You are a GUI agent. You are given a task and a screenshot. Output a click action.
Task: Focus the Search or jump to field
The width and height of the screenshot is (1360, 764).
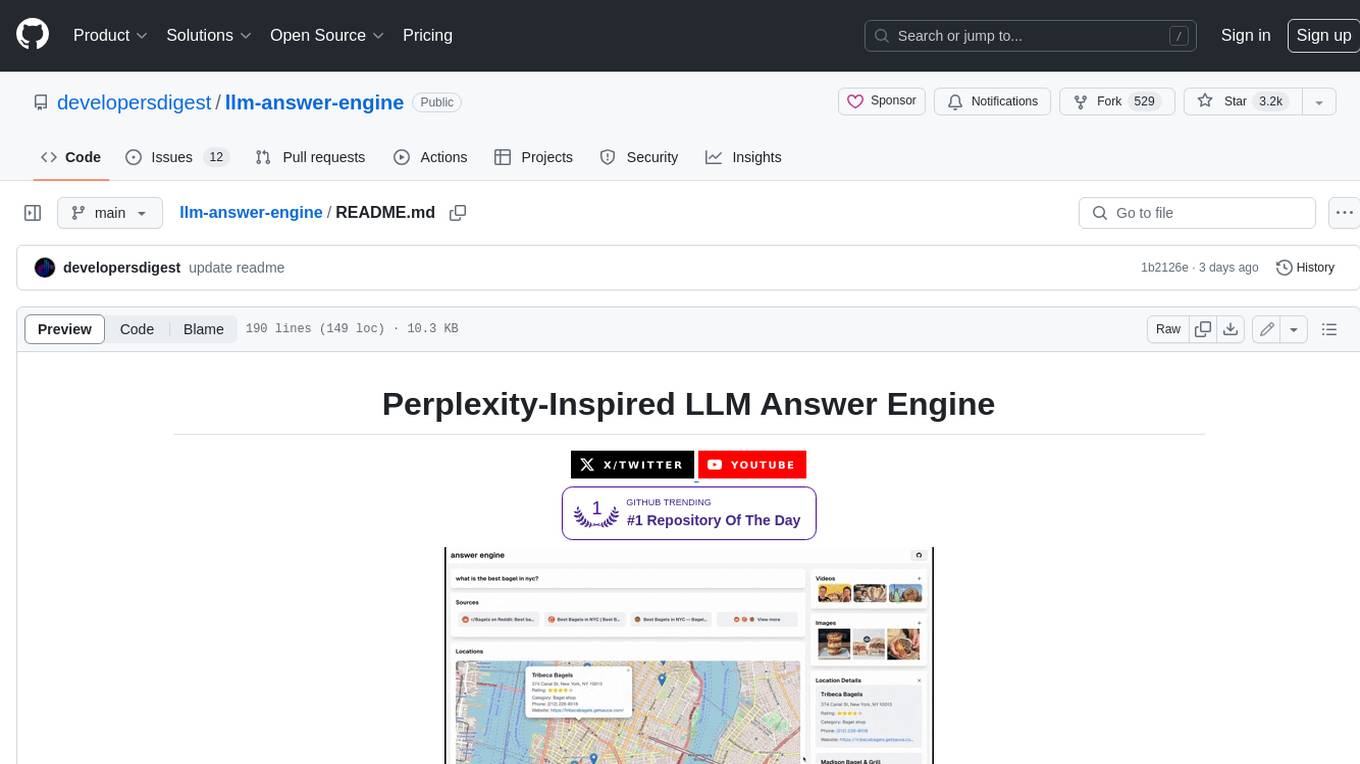(x=1032, y=35)
